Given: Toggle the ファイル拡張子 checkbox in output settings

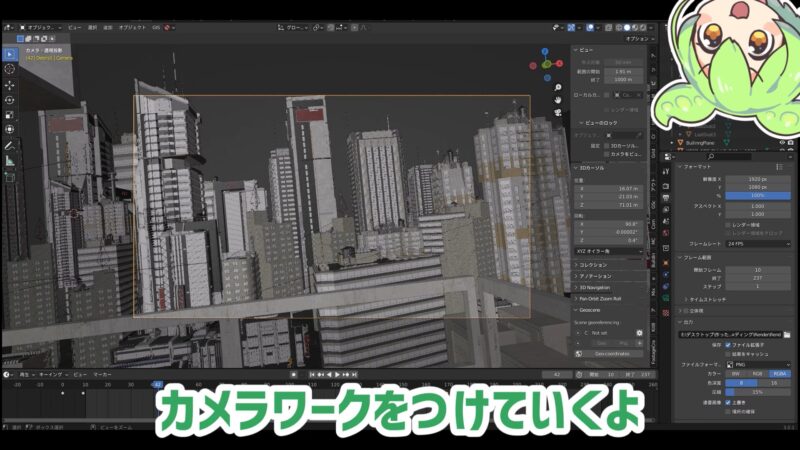Looking at the screenshot, I should 727,345.
